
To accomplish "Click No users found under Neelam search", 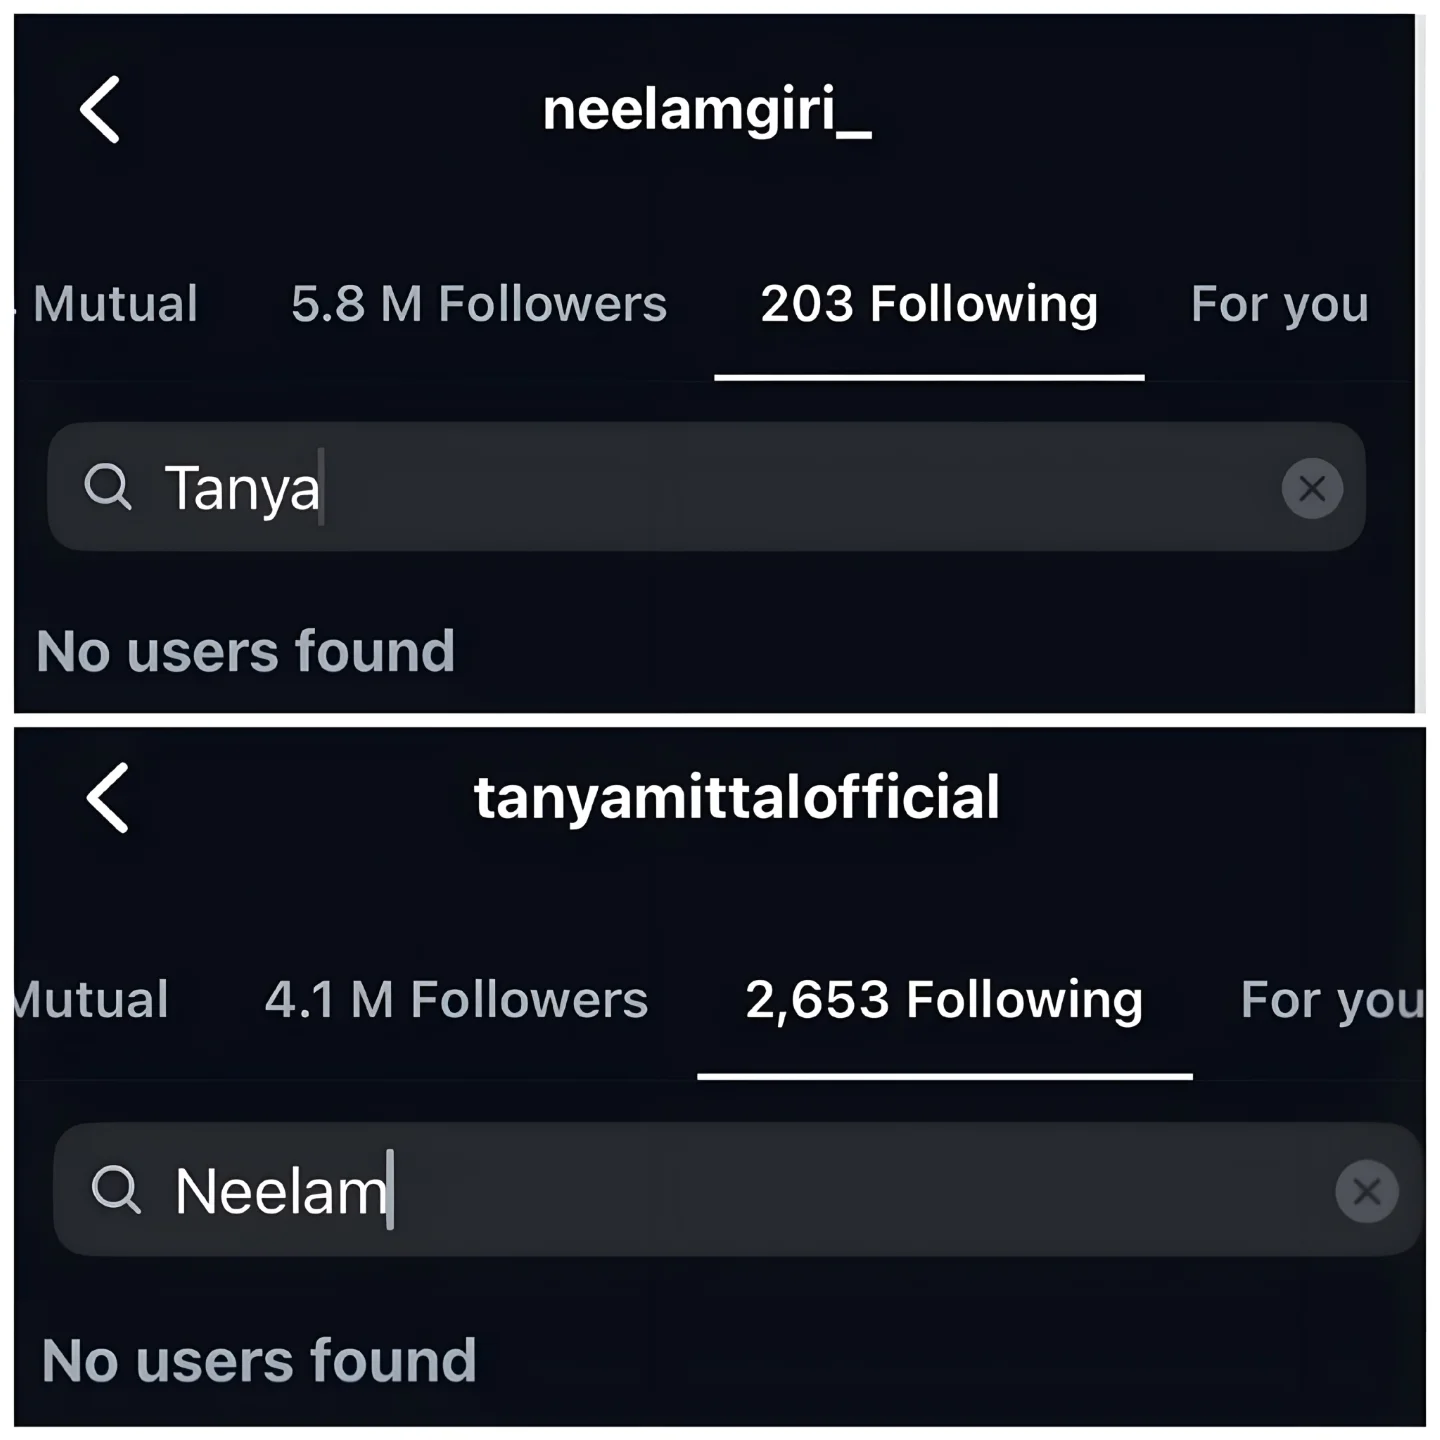I will click(x=259, y=1361).
